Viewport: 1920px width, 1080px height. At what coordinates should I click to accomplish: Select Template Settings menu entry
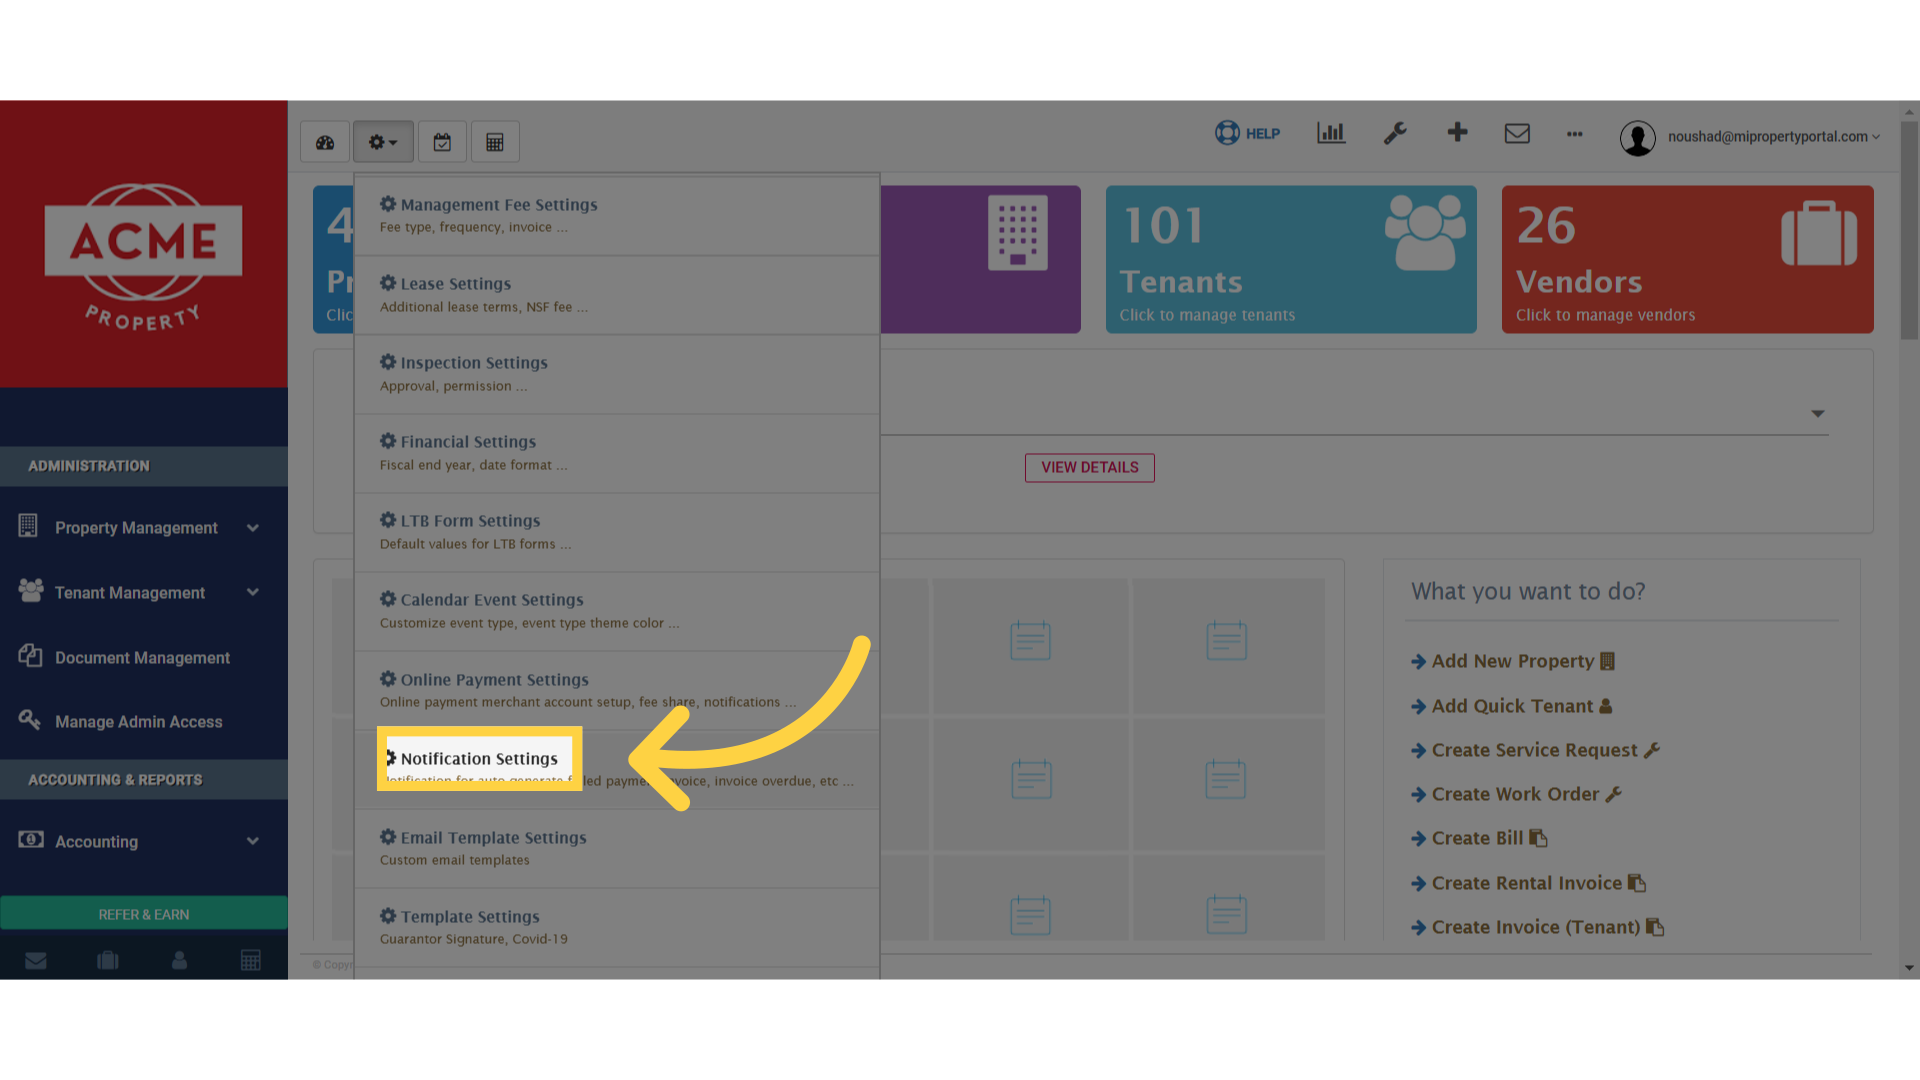point(617,927)
